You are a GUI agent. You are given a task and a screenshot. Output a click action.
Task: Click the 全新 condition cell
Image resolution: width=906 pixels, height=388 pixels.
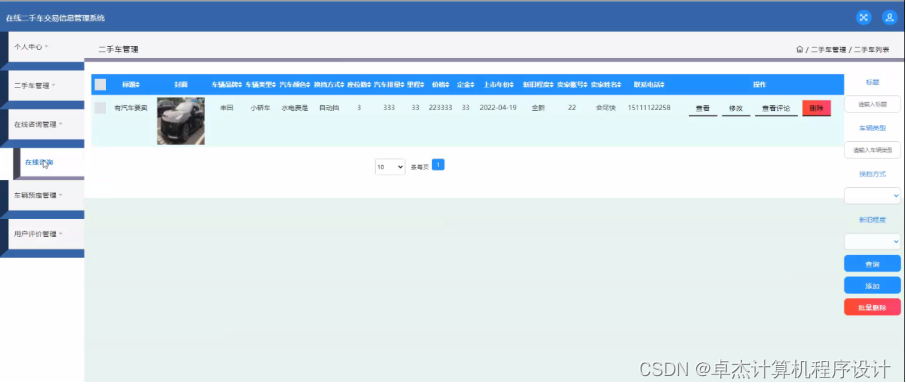pyautogui.click(x=538, y=108)
